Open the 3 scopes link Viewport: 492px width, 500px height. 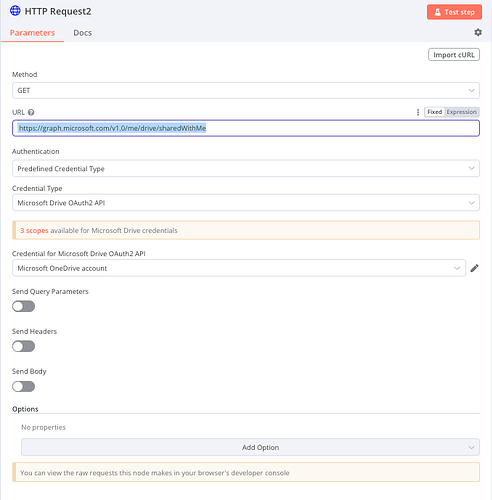click(x=34, y=230)
